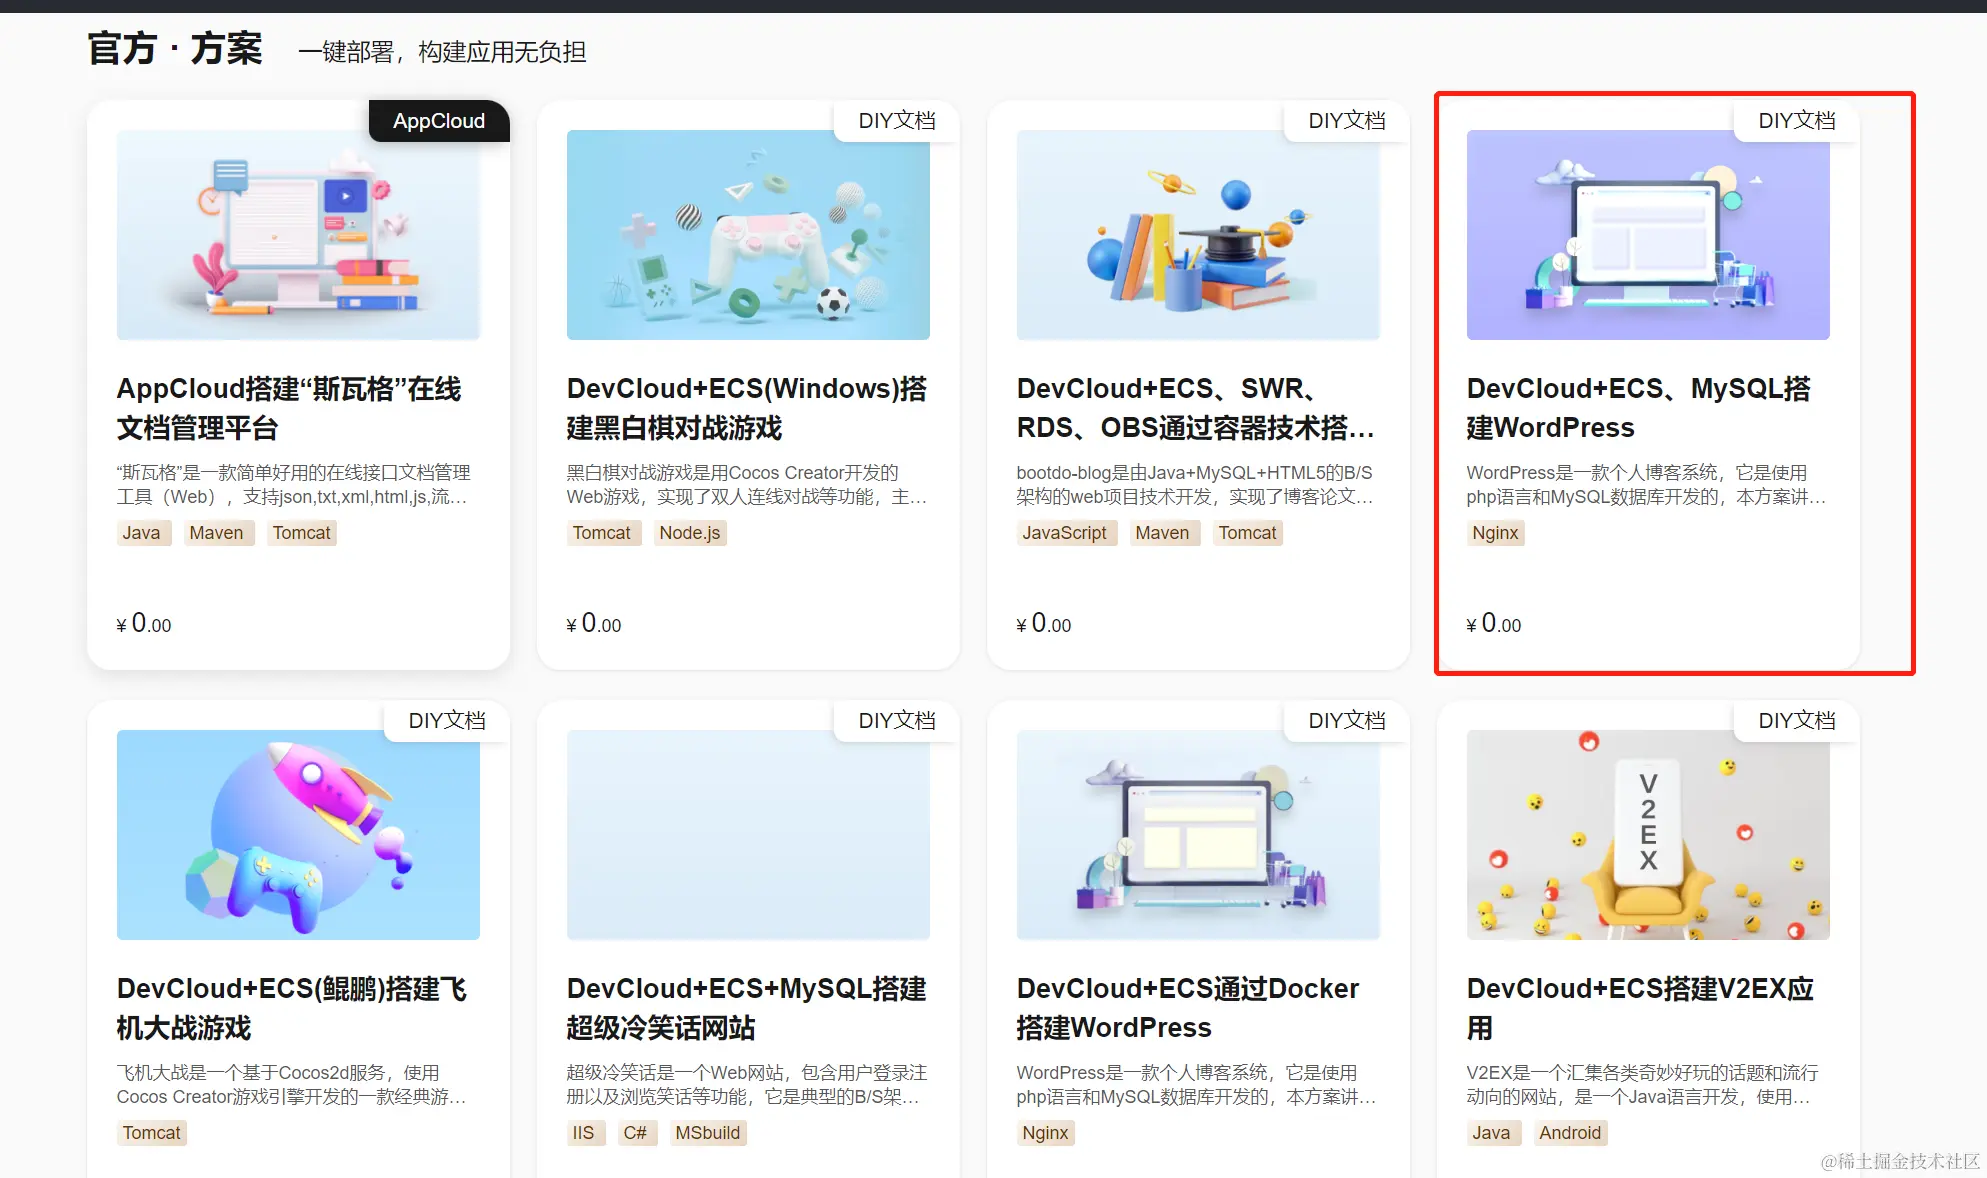Click the V2EX yellow armchair image
Viewport: 1987px width, 1178px height.
tap(1648, 835)
